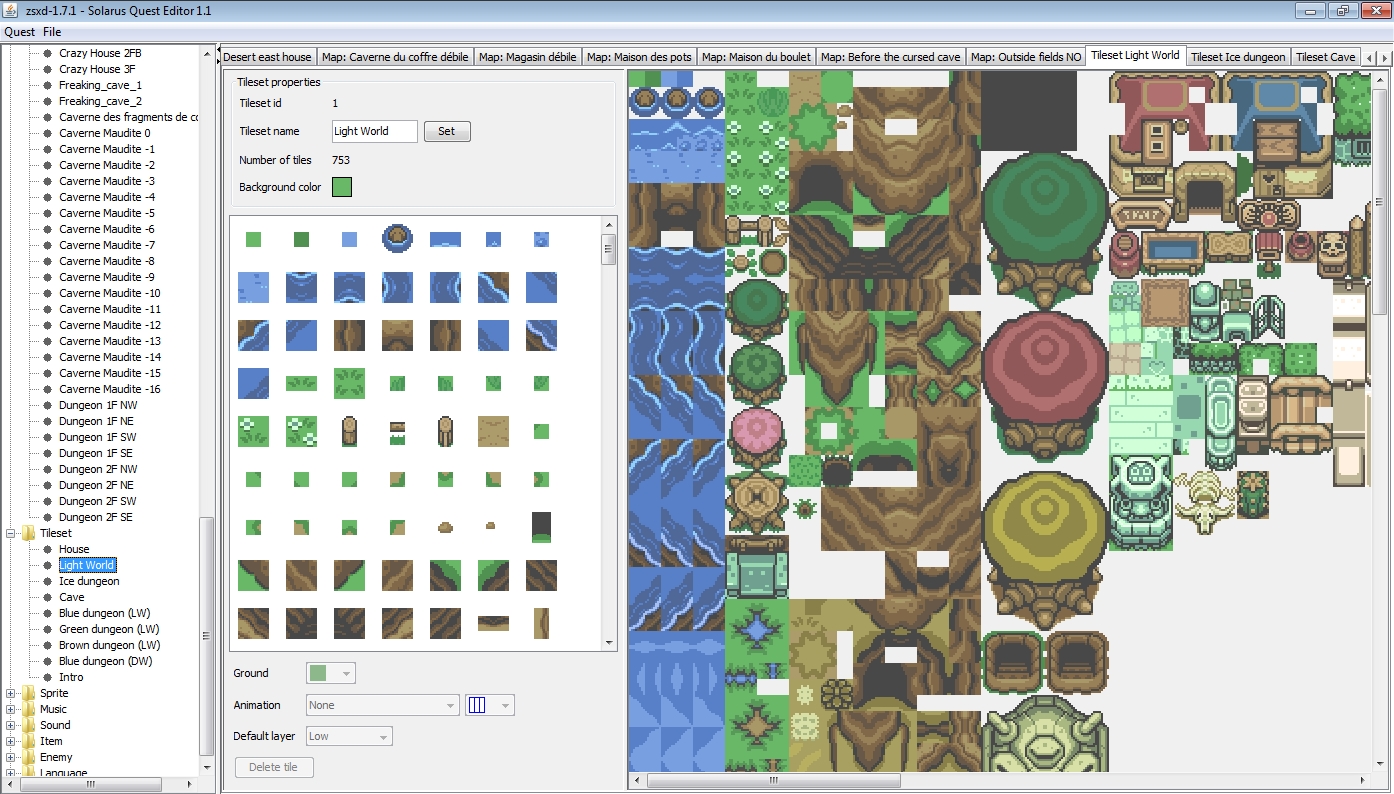Select the small pink tree tile
This screenshot has height=794, width=1394.
757,438
